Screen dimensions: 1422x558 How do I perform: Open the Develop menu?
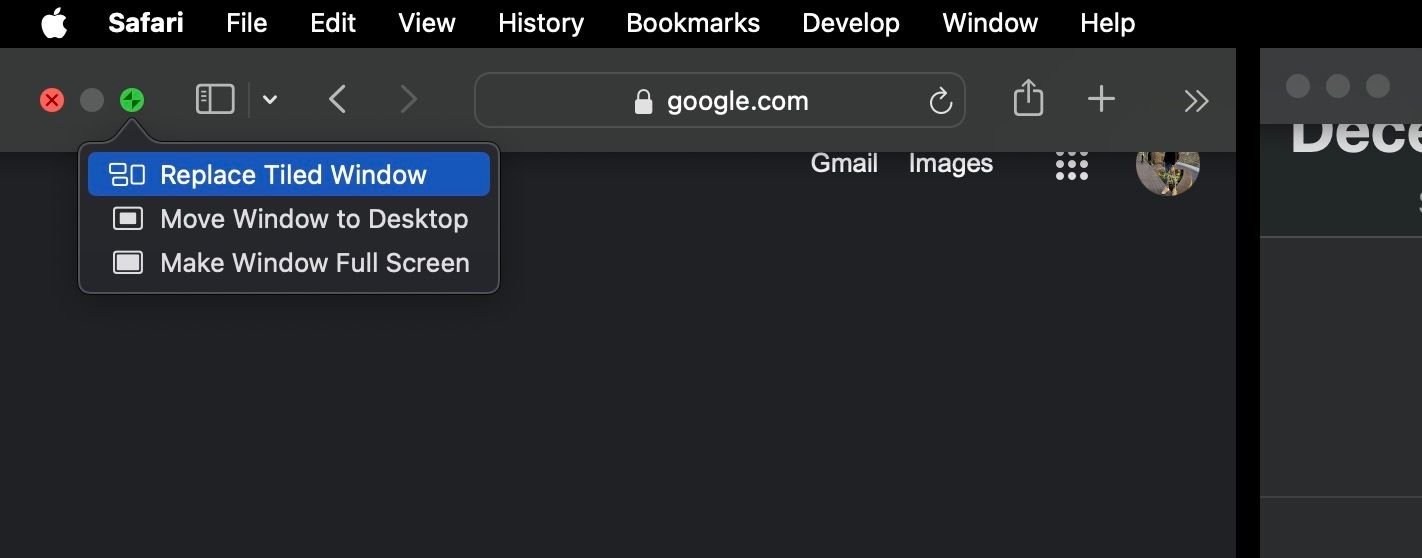click(850, 23)
